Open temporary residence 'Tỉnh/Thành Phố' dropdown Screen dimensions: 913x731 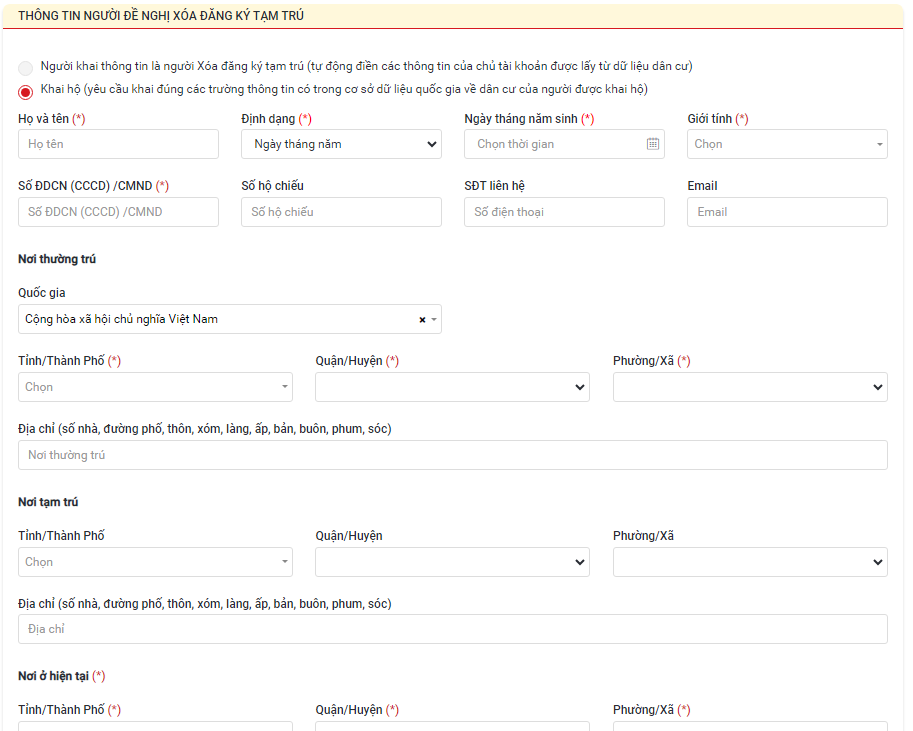coord(155,562)
